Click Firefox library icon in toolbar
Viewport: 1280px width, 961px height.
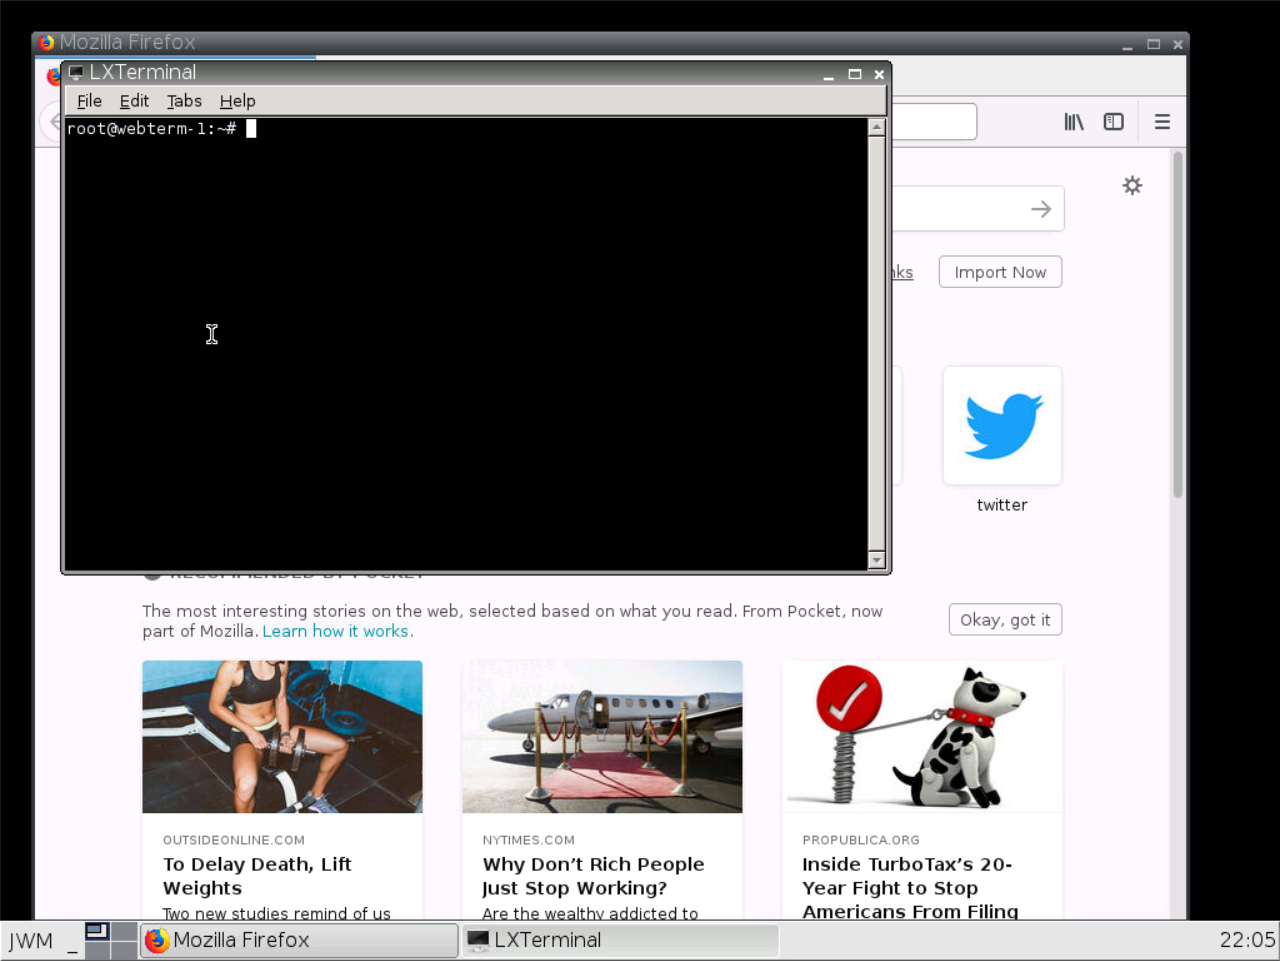[x=1074, y=122]
